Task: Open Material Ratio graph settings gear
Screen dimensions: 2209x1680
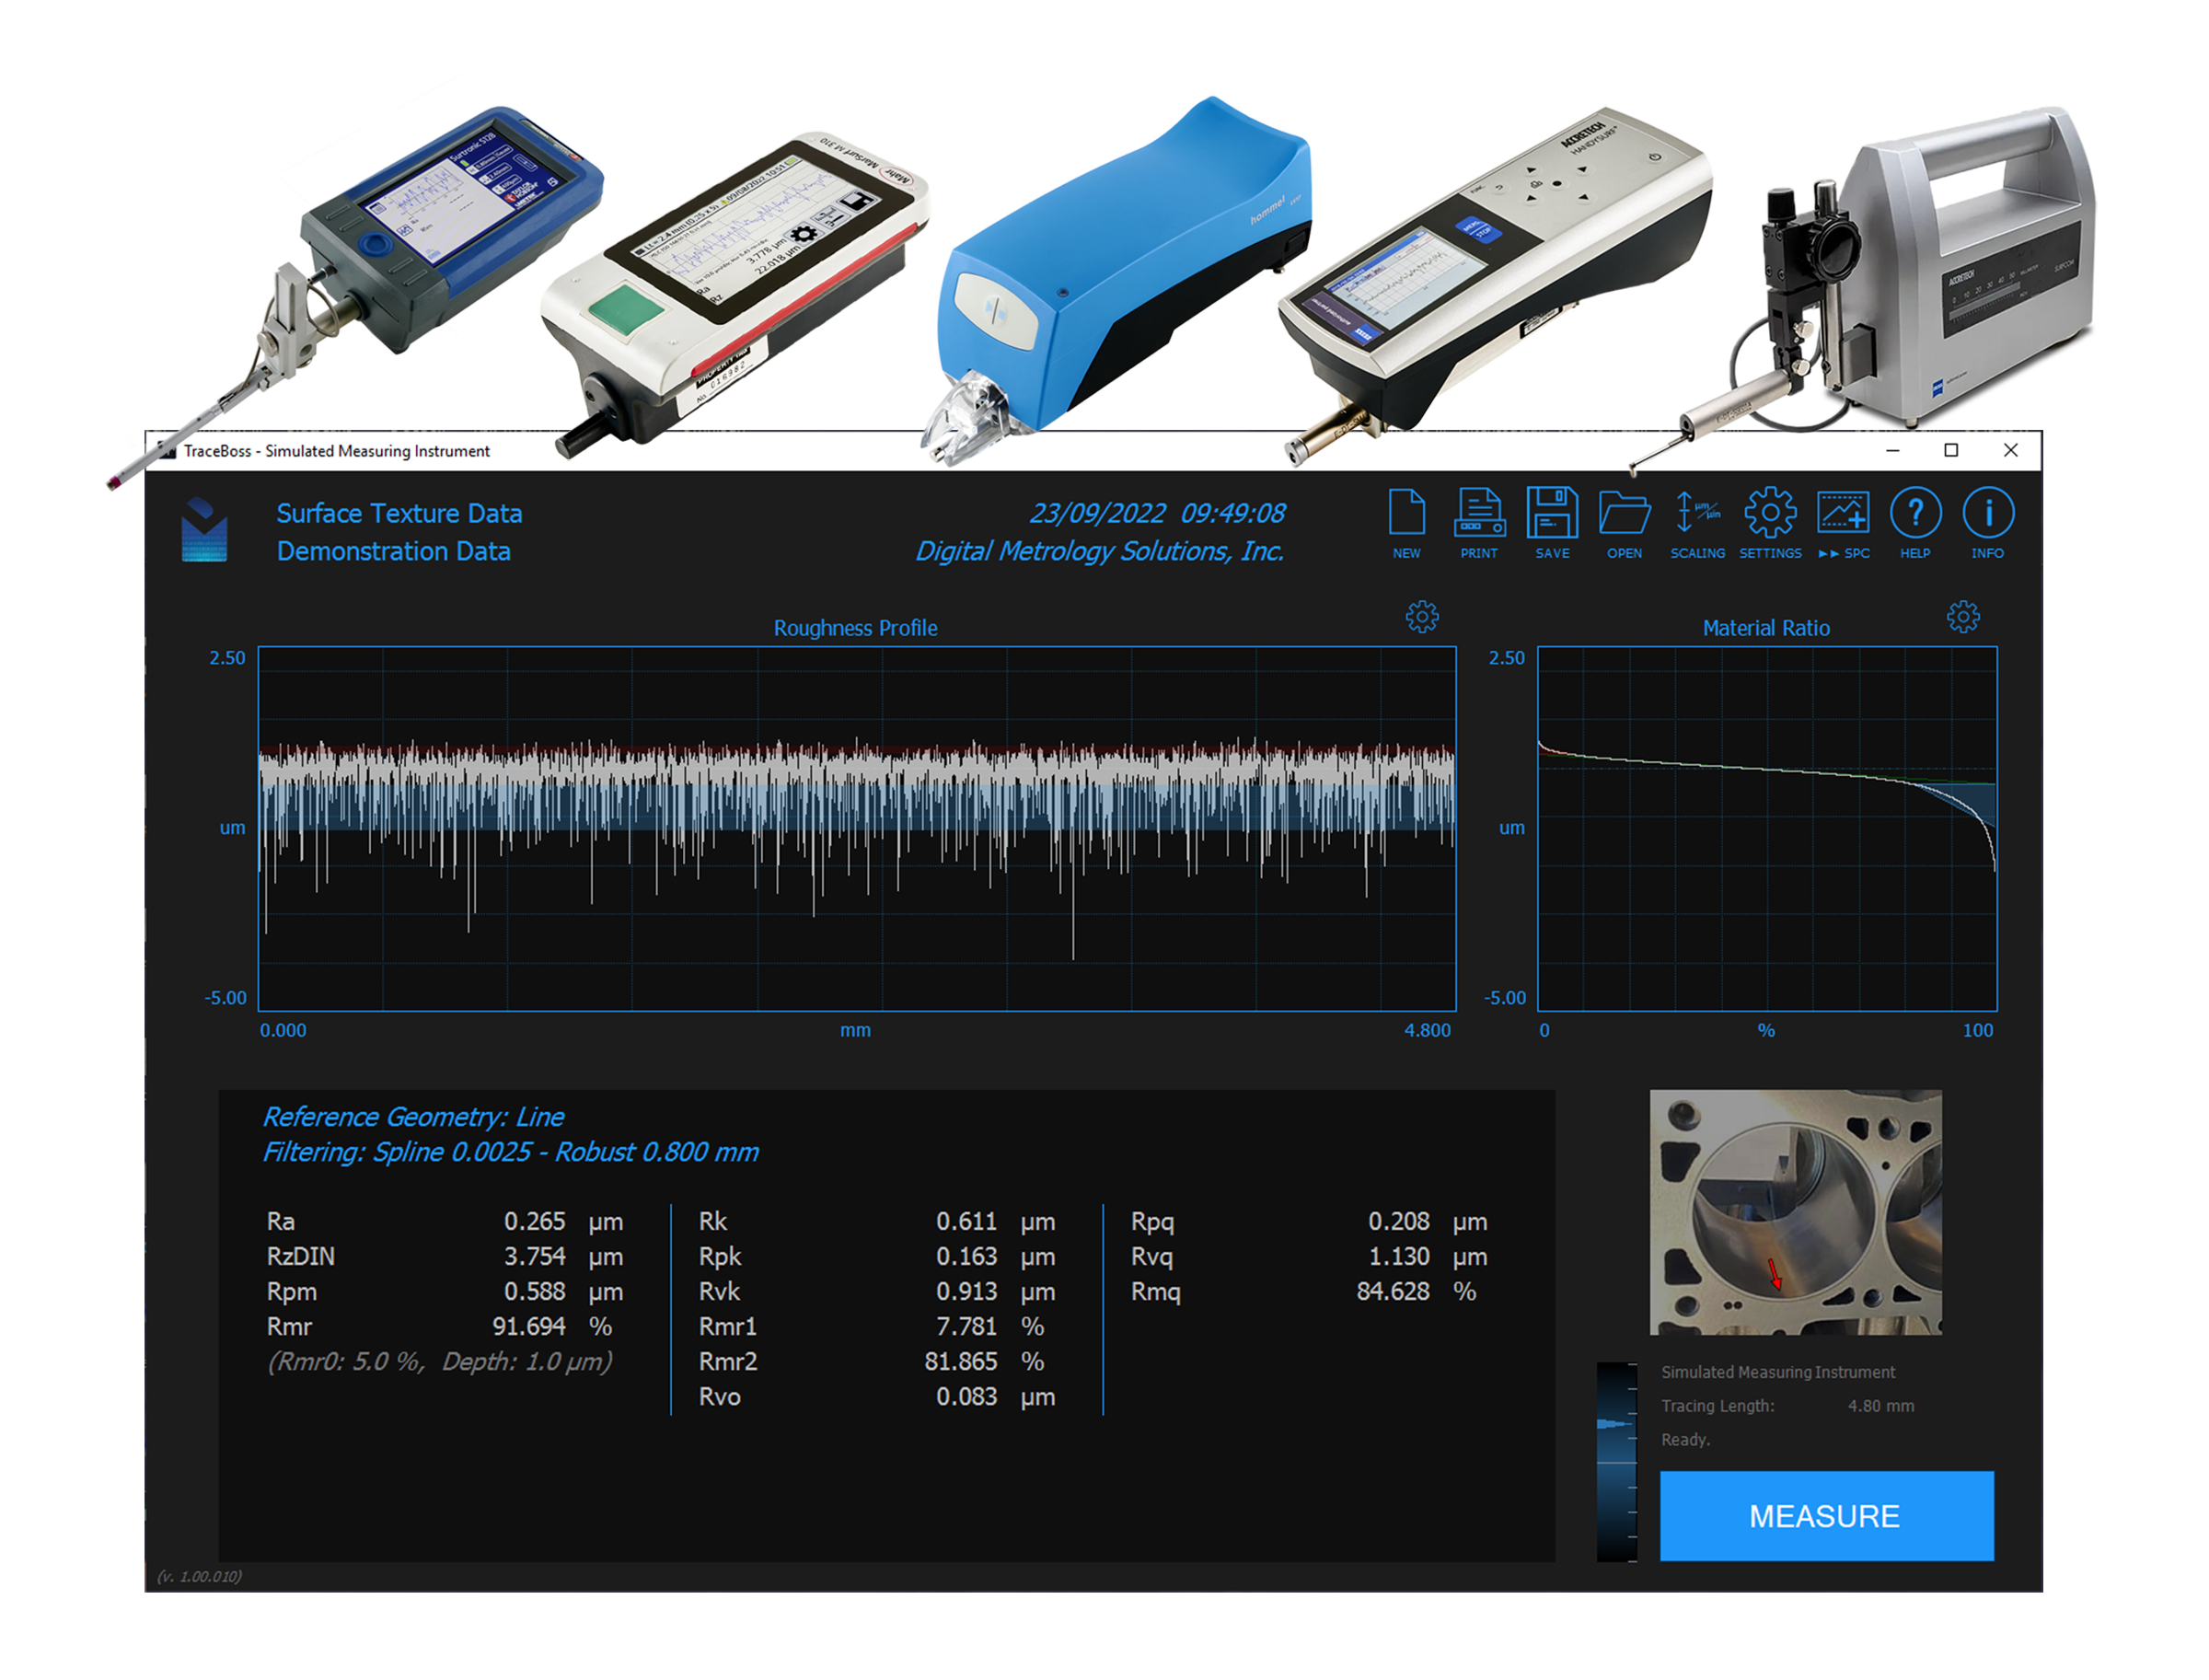Action: point(1962,617)
